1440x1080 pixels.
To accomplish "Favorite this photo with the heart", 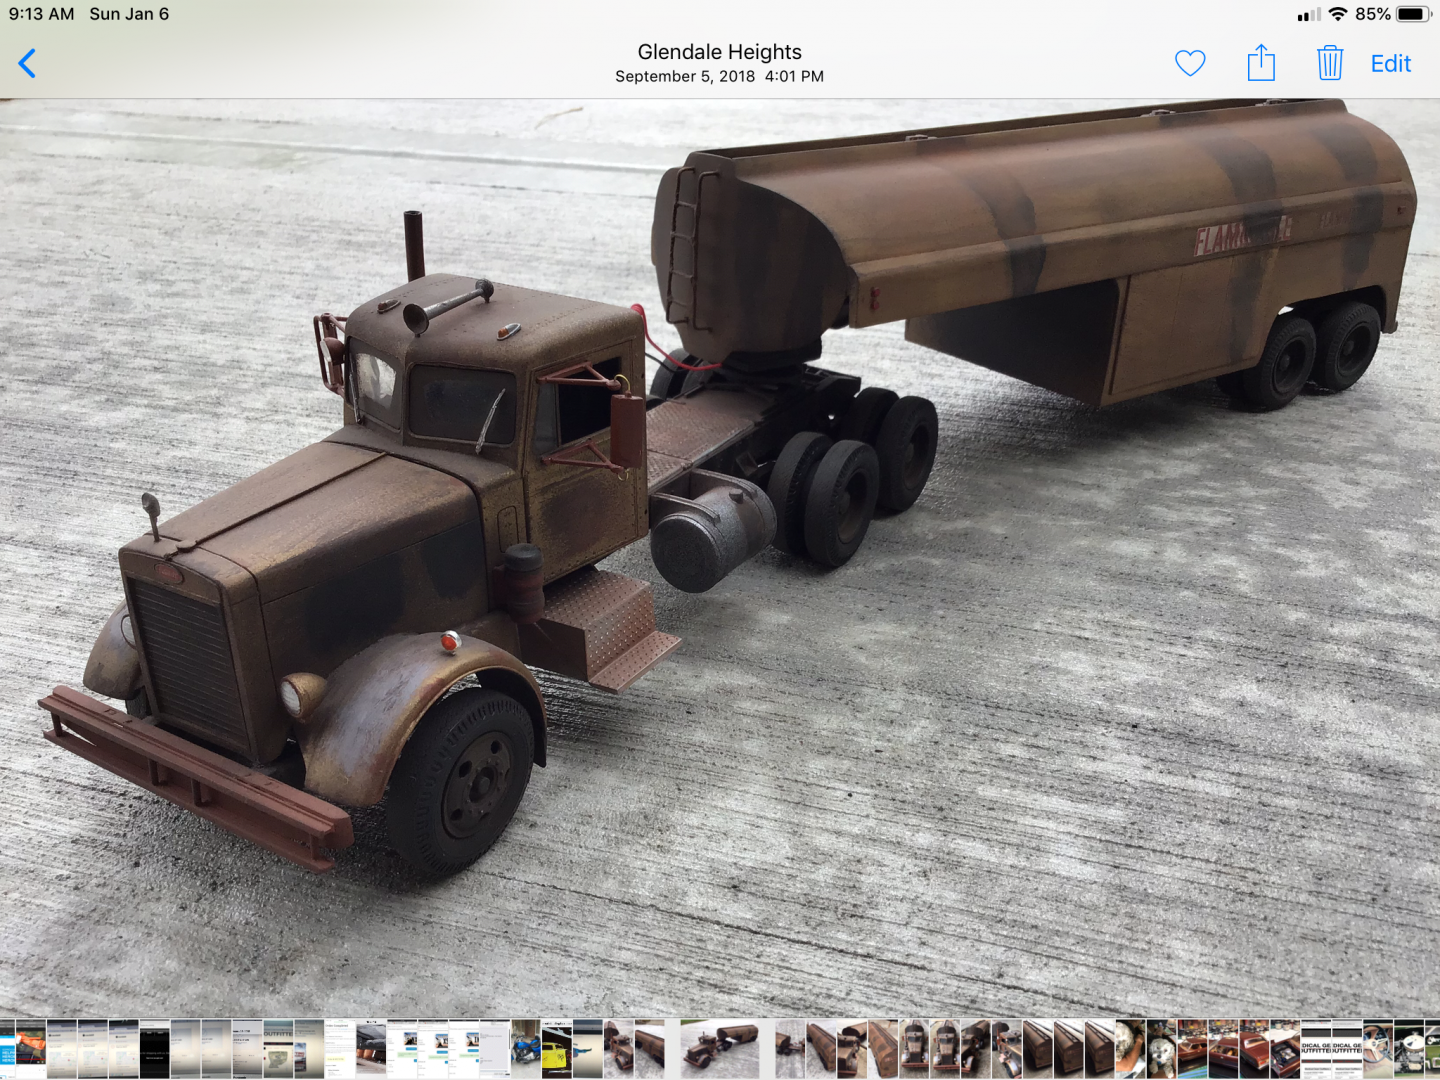I will [x=1189, y=64].
